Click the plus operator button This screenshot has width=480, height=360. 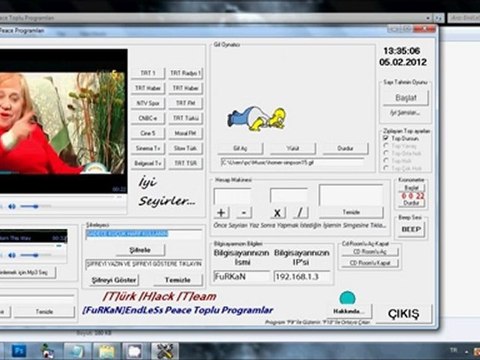(x=221, y=212)
